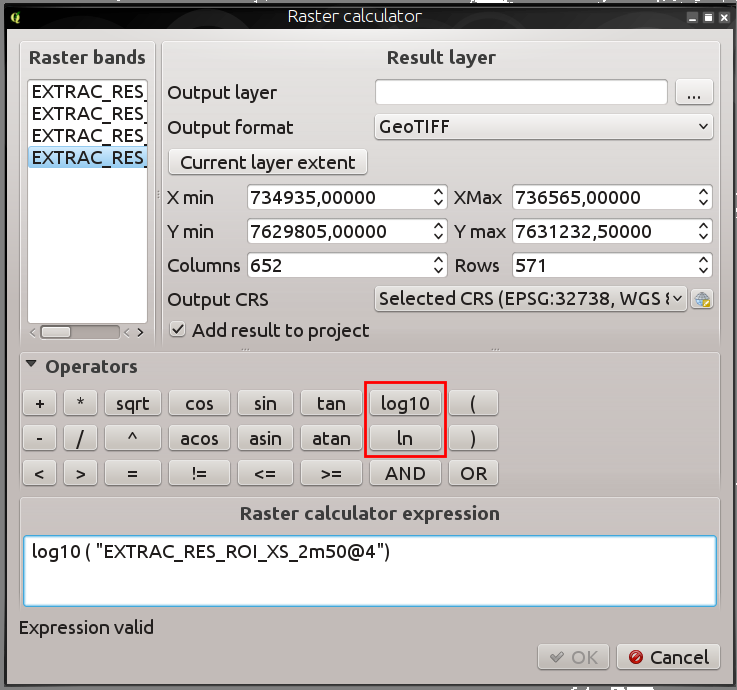Select the third EXTRAC_RES raster band
Viewport: 737px width, 690px height.
click(x=88, y=136)
